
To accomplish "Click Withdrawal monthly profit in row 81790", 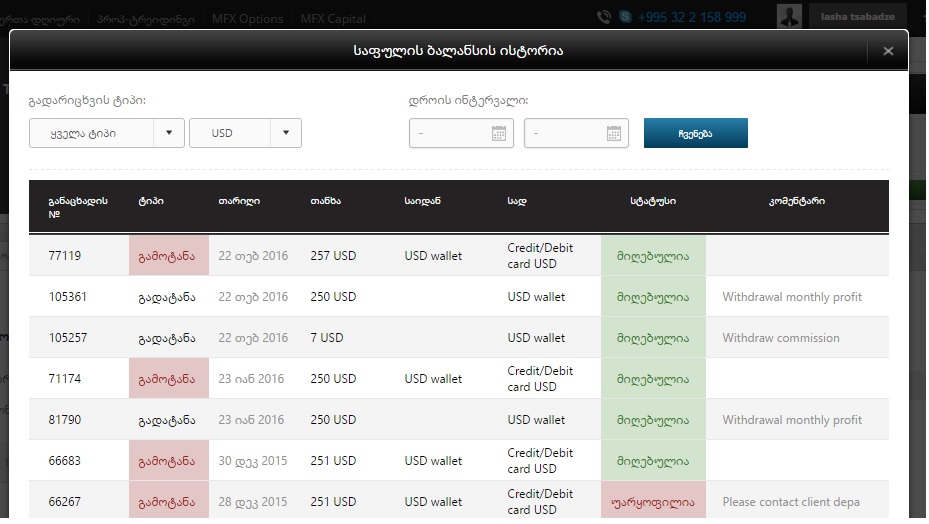I will pyautogui.click(x=792, y=419).
